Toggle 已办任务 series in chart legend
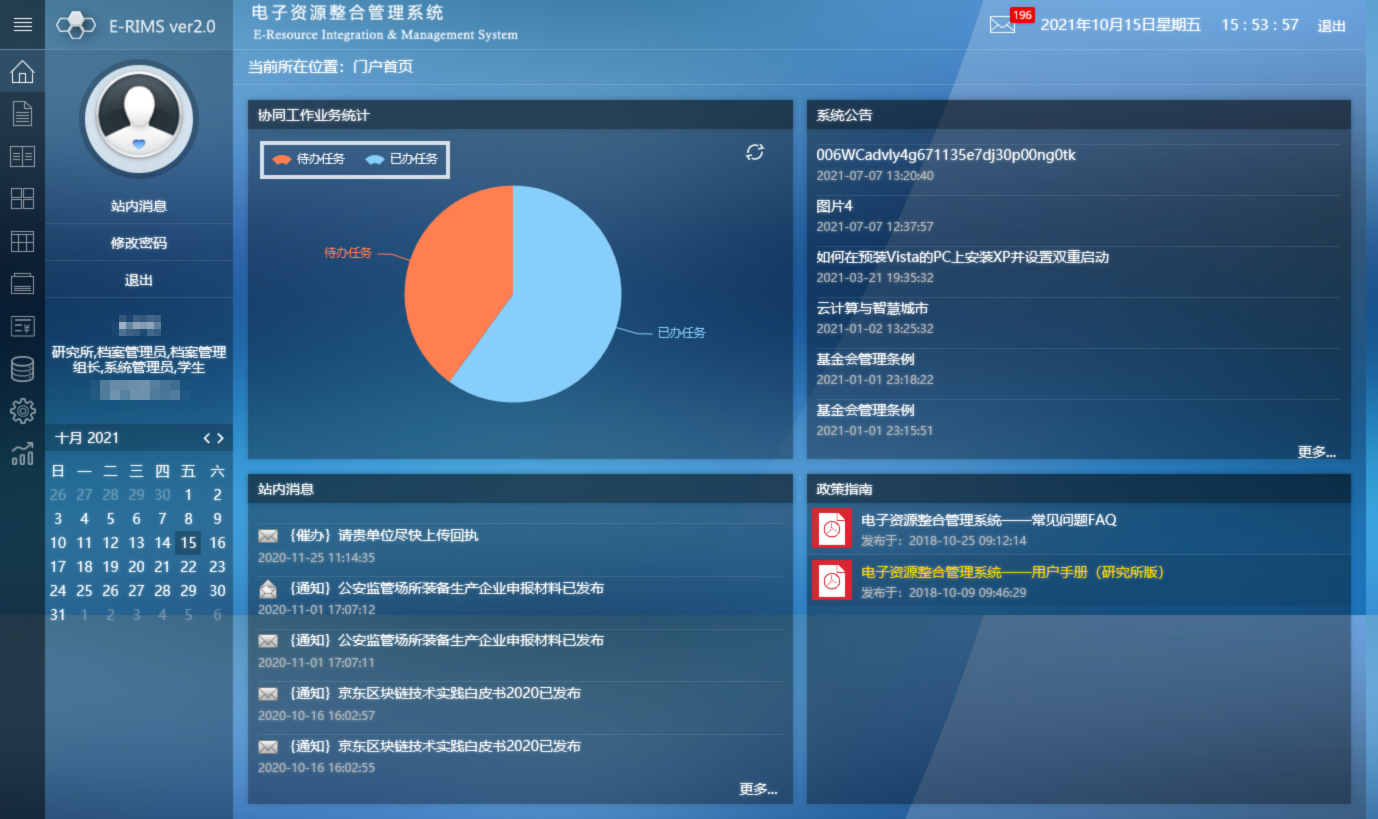Screen dimensions: 1378x819 click(x=402, y=159)
